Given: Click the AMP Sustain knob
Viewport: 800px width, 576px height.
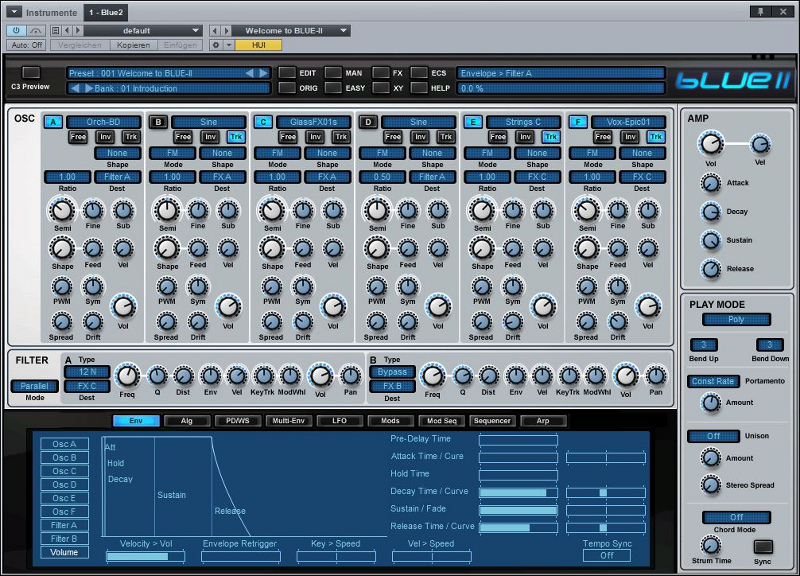Looking at the screenshot, I should 710,240.
